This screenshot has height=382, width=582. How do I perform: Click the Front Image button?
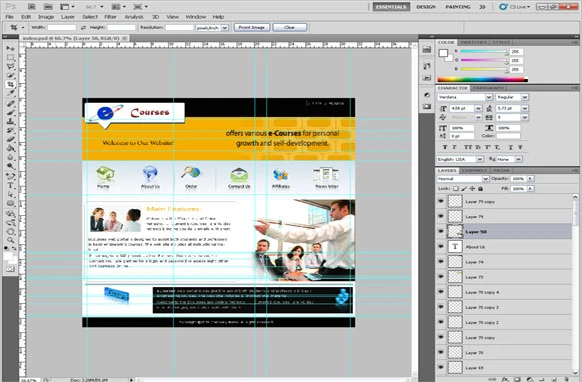pos(252,27)
